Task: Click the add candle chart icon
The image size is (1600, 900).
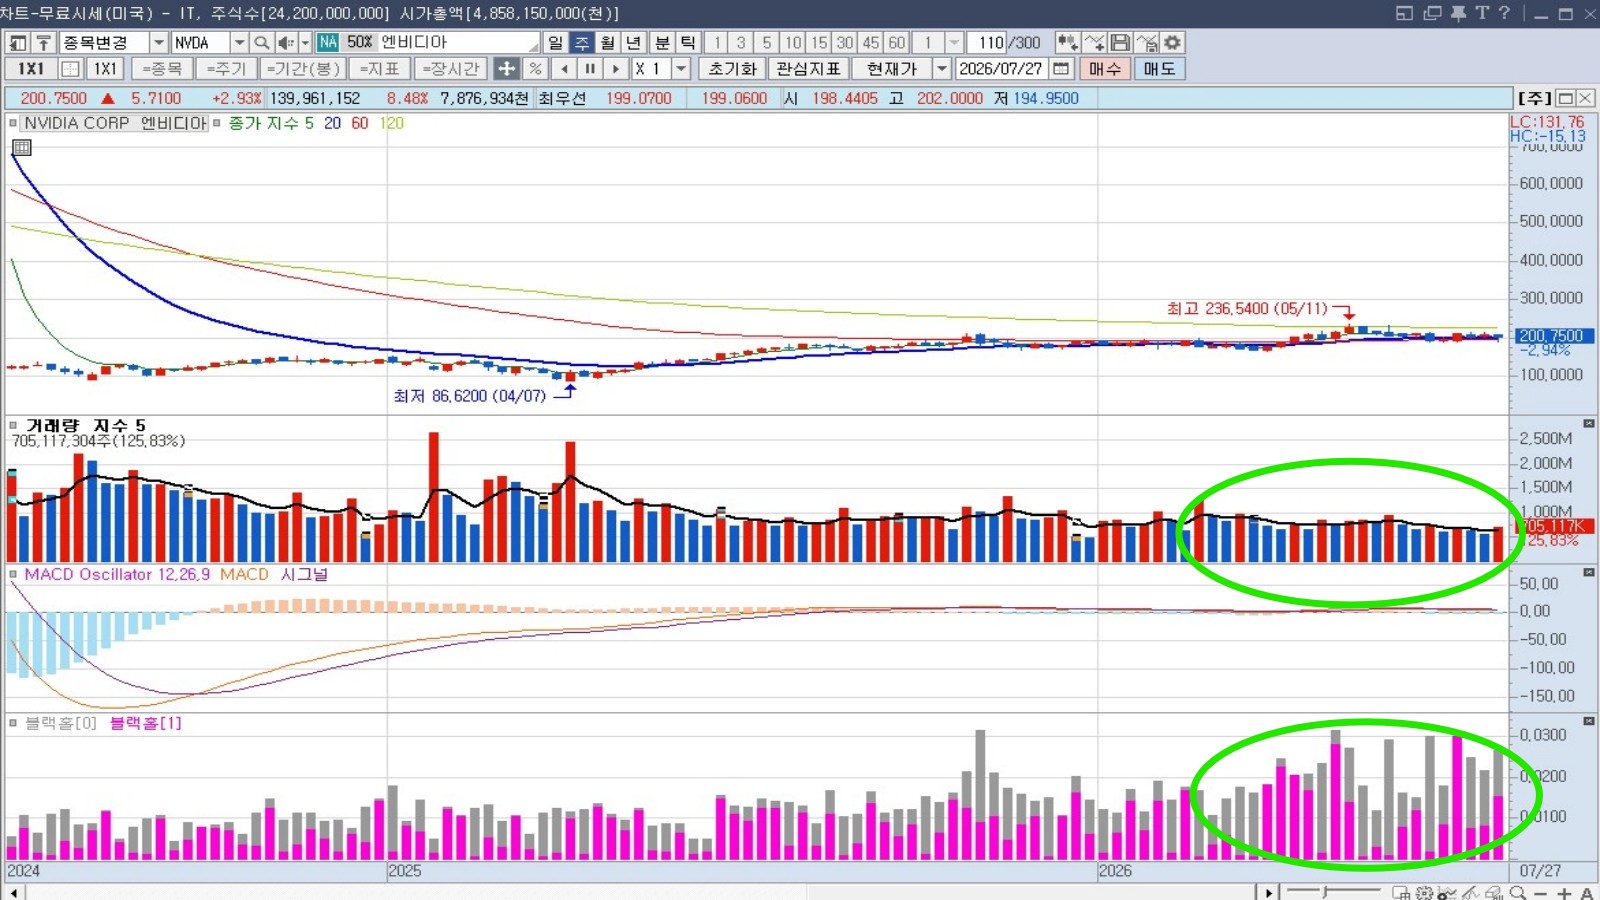Action: pos(1068,42)
